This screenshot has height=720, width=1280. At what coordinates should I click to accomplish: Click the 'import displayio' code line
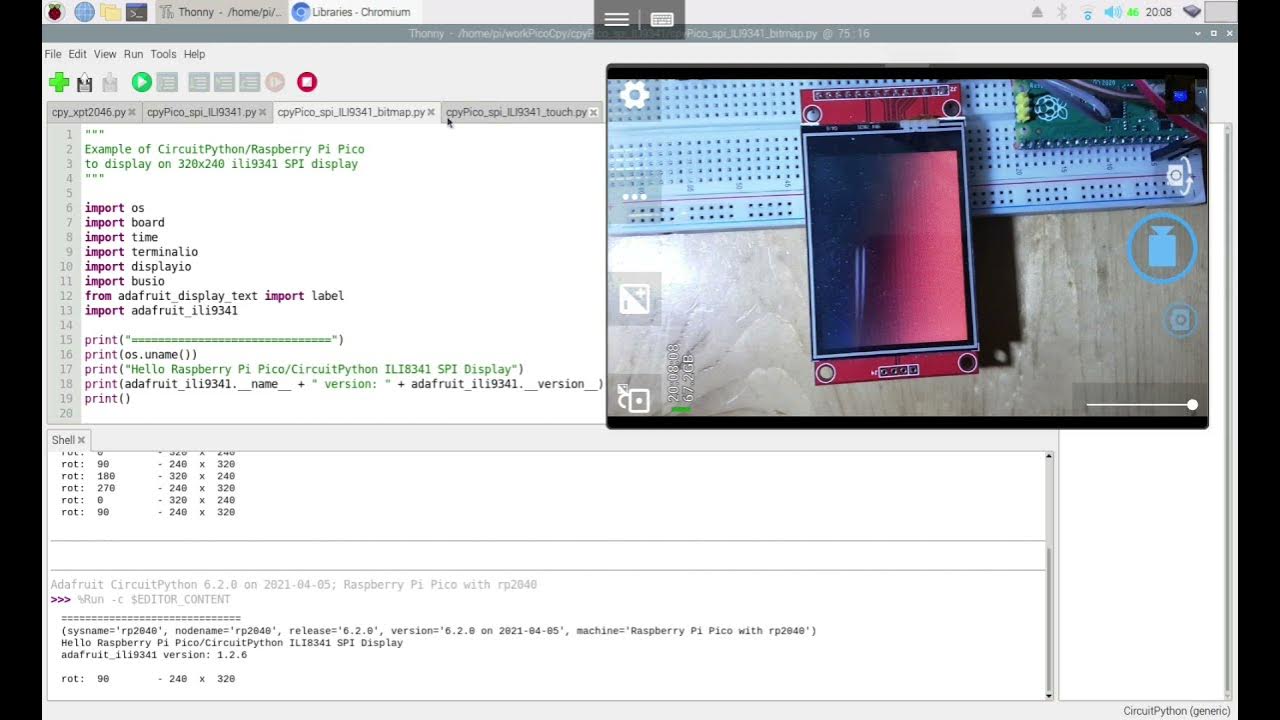138,267
